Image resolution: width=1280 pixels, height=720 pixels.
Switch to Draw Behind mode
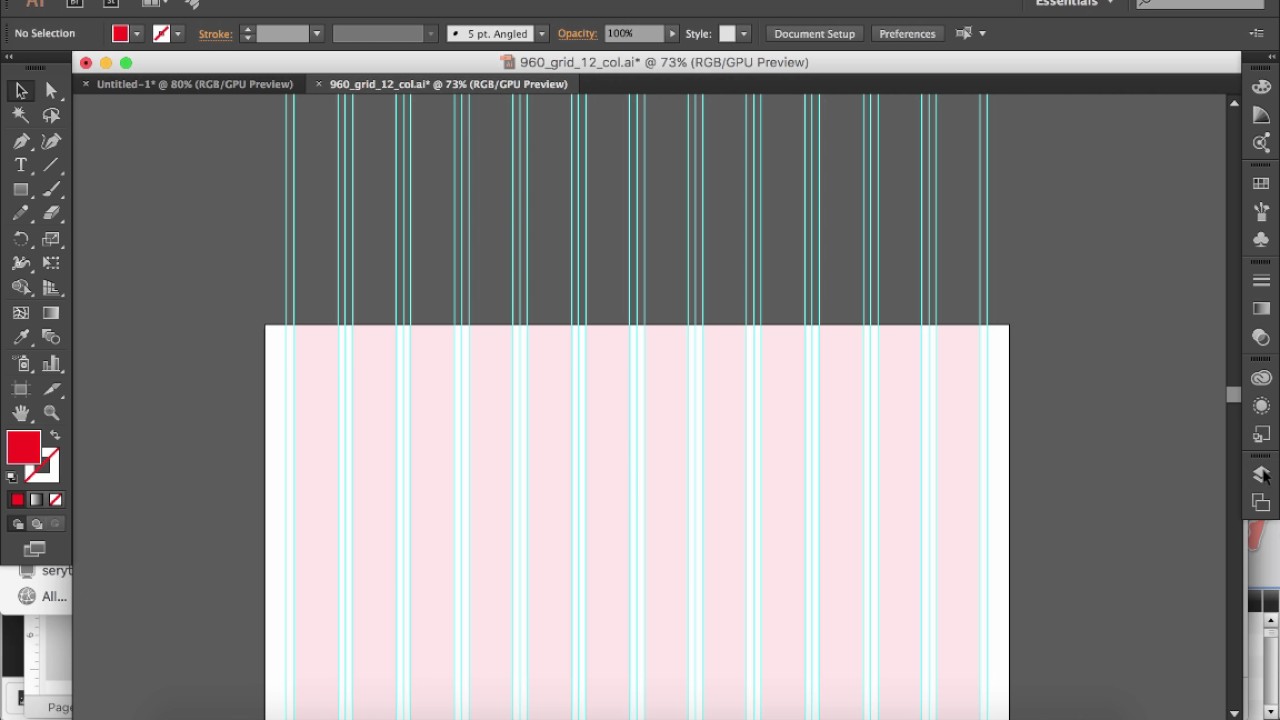tap(36, 524)
